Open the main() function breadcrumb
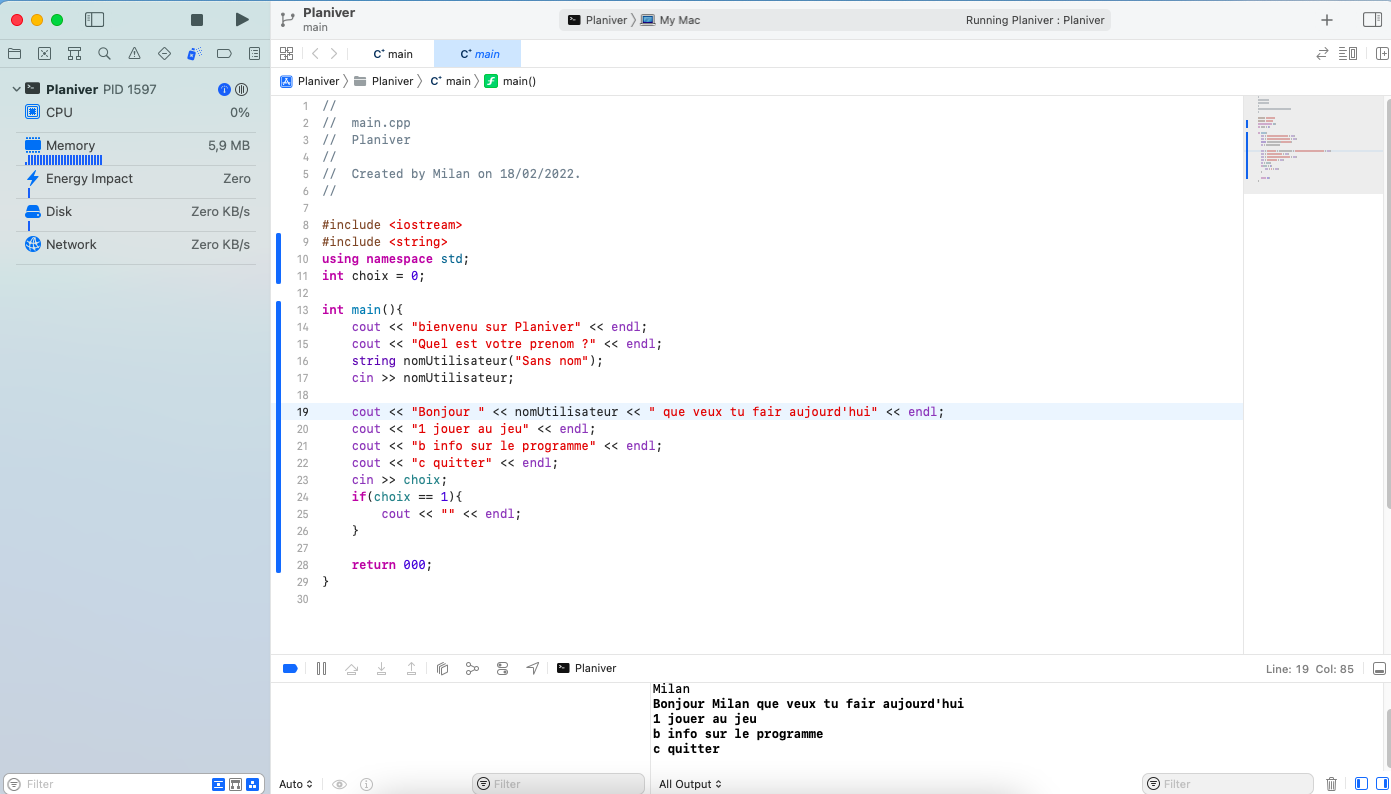The height and width of the screenshot is (794, 1391). (510, 81)
